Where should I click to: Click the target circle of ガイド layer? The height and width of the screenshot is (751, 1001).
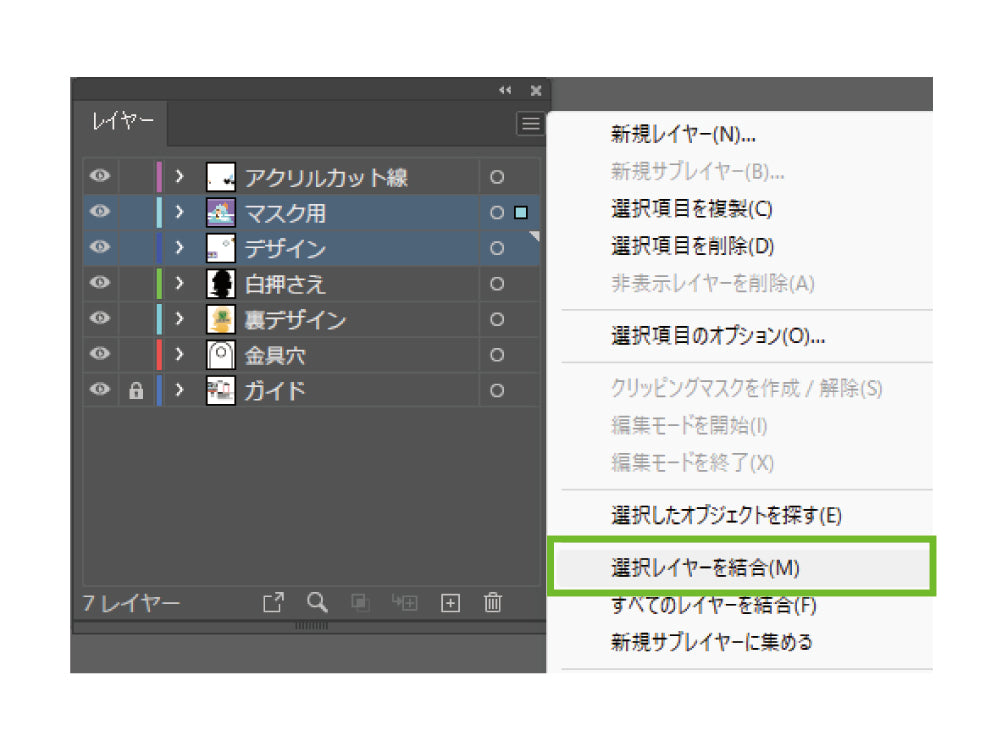[x=497, y=391]
